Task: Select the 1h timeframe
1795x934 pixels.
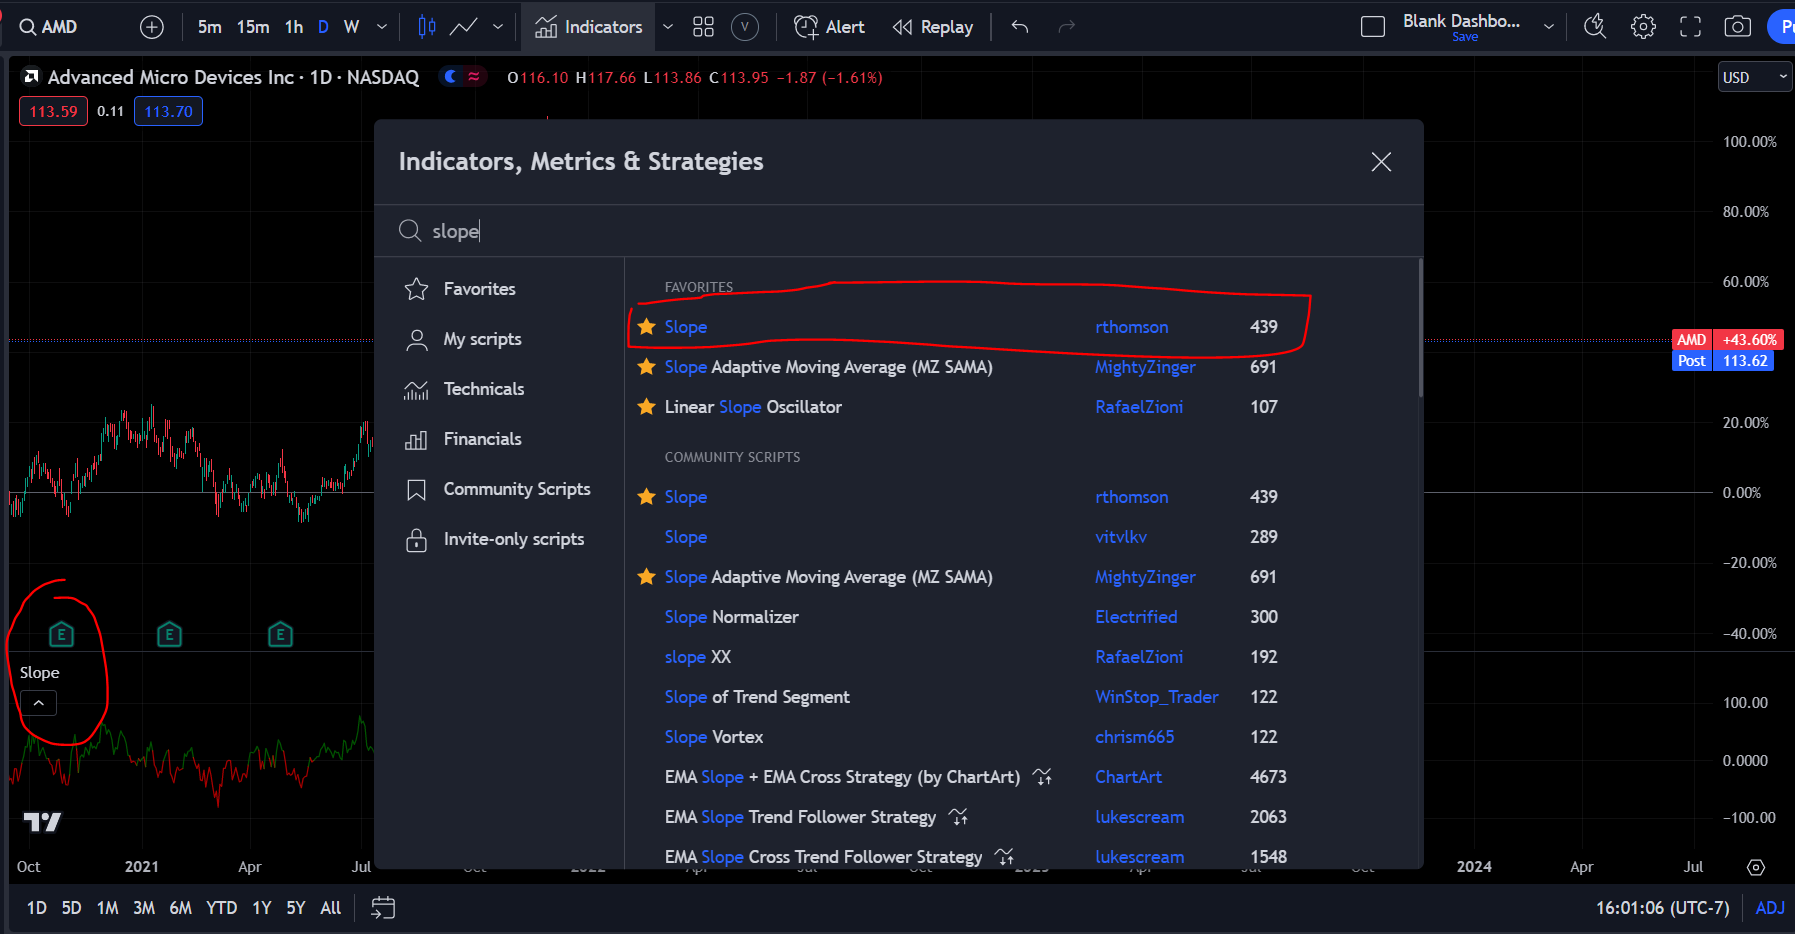Action: tap(294, 27)
